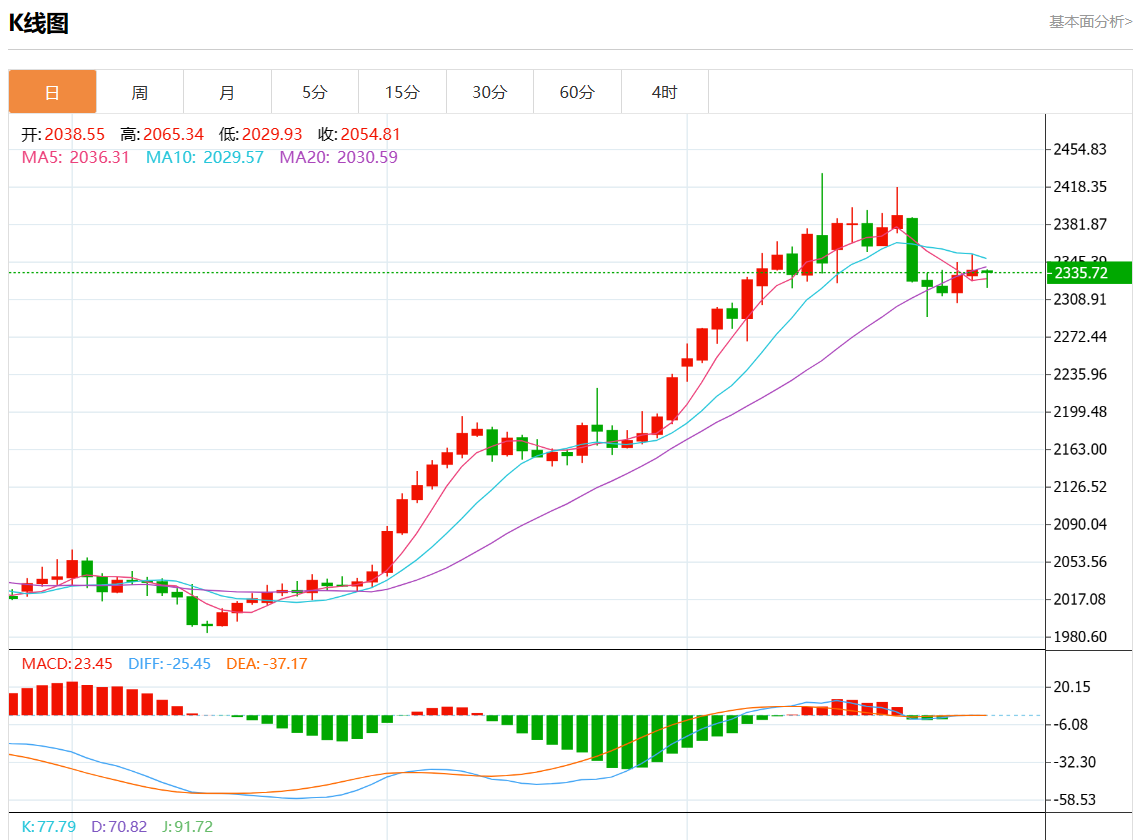Click the DEA:-37.17 label
The width and height of the screenshot is (1146, 840).
(x=267, y=664)
